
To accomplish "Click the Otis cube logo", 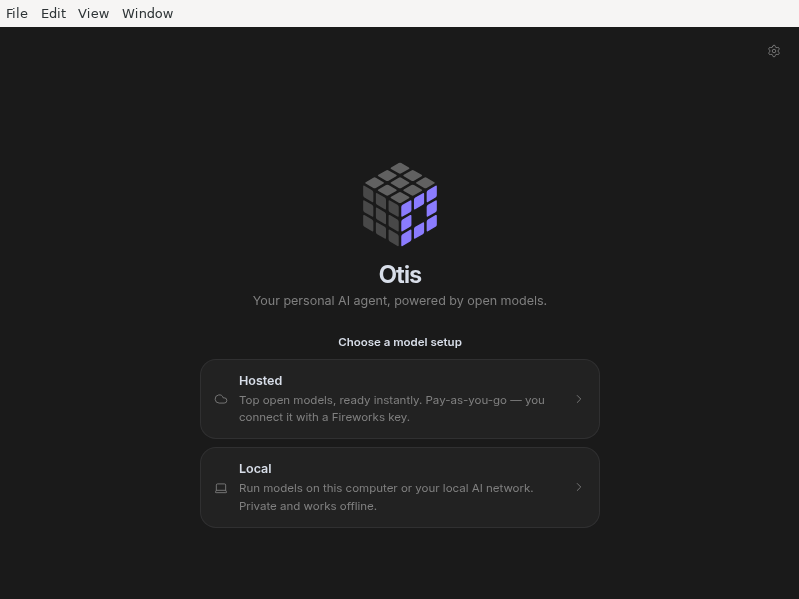I will point(400,204).
